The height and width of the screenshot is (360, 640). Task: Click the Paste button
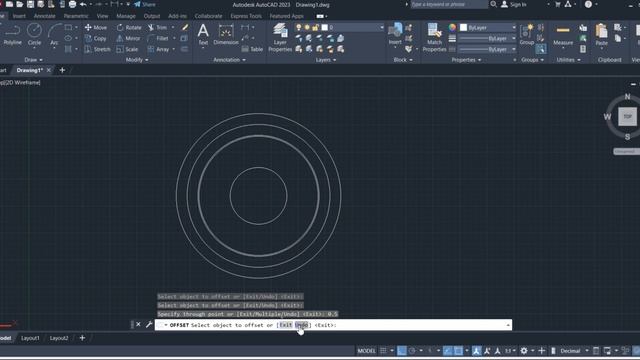(601, 34)
